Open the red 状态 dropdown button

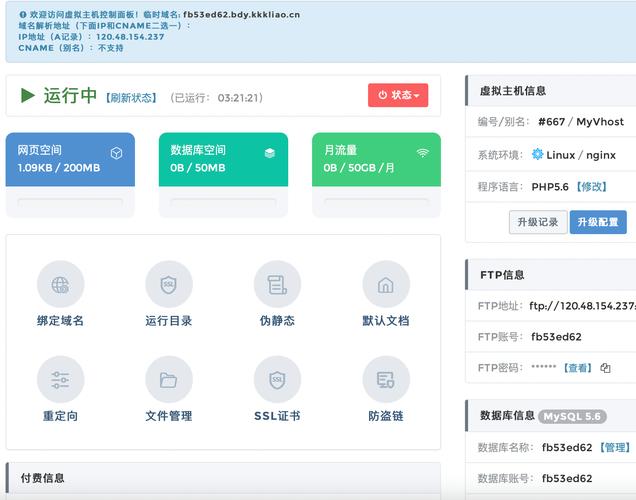[398, 95]
